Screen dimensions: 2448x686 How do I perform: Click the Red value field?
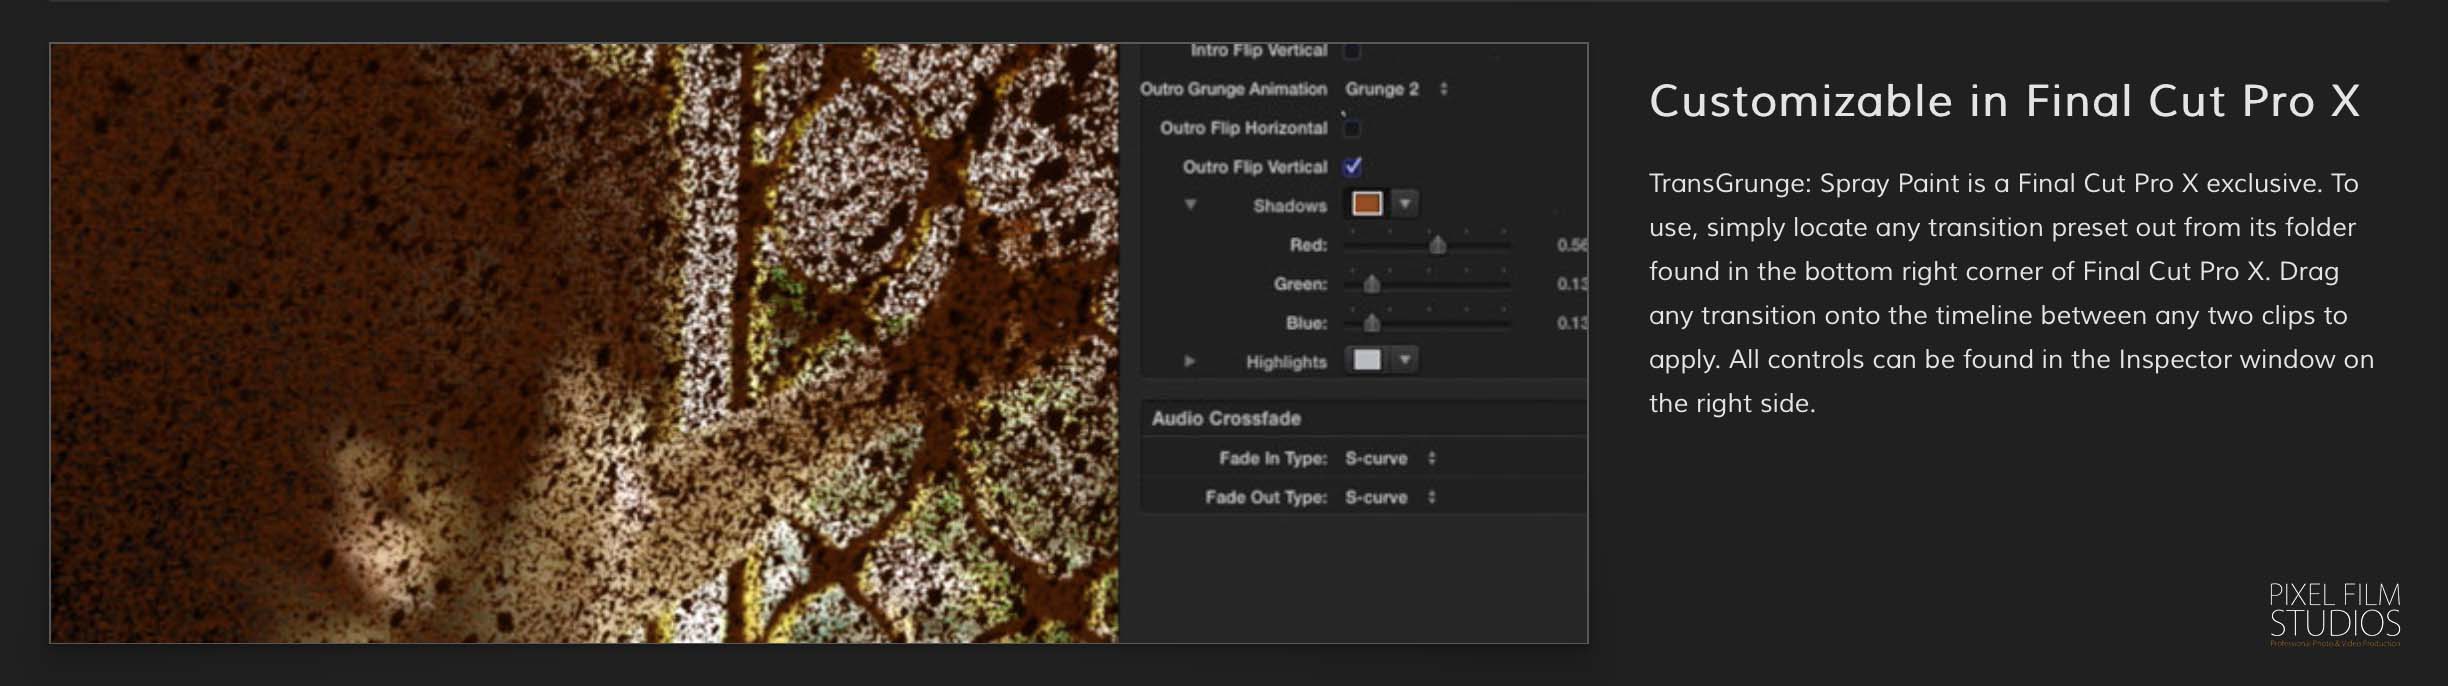pyautogui.click(x=1571, y=245)
